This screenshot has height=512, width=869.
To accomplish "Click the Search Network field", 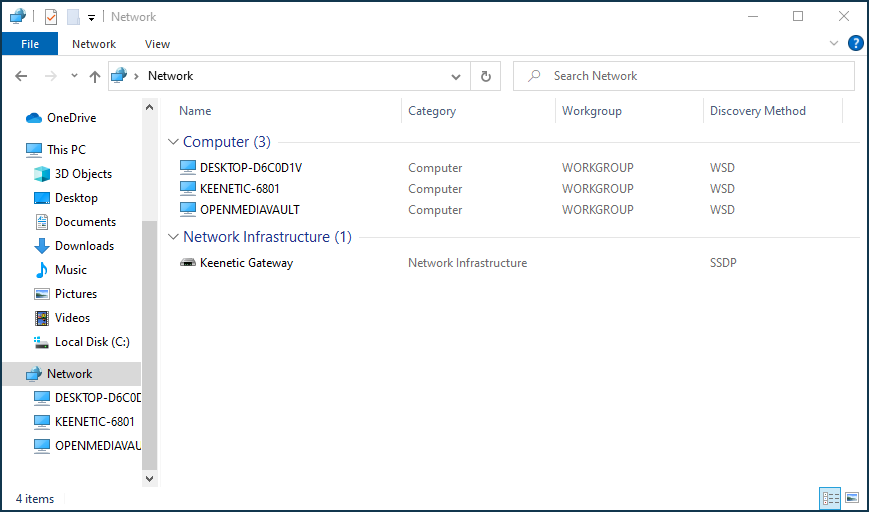I will (684, 76).
